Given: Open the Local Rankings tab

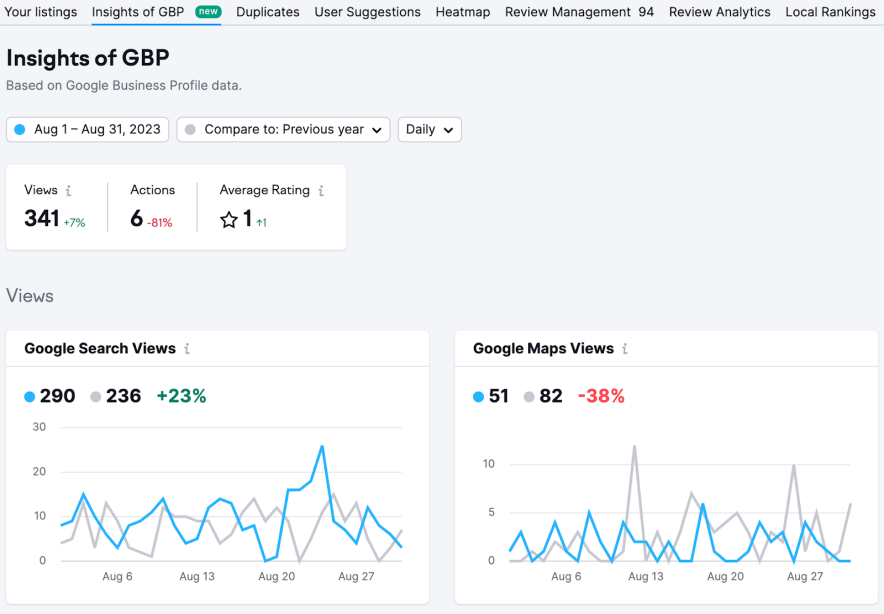Looking at the screenshot, I should pyautogui.click(x=830, y=12).
